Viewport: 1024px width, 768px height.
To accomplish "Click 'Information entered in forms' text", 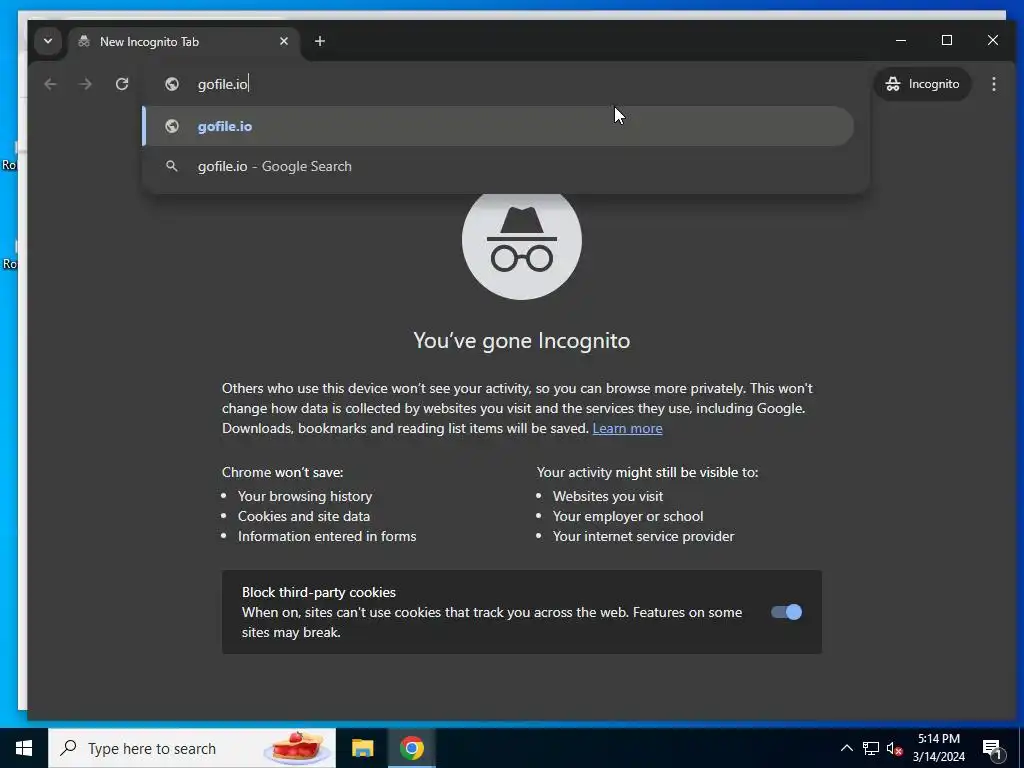I will click(327, 536).
